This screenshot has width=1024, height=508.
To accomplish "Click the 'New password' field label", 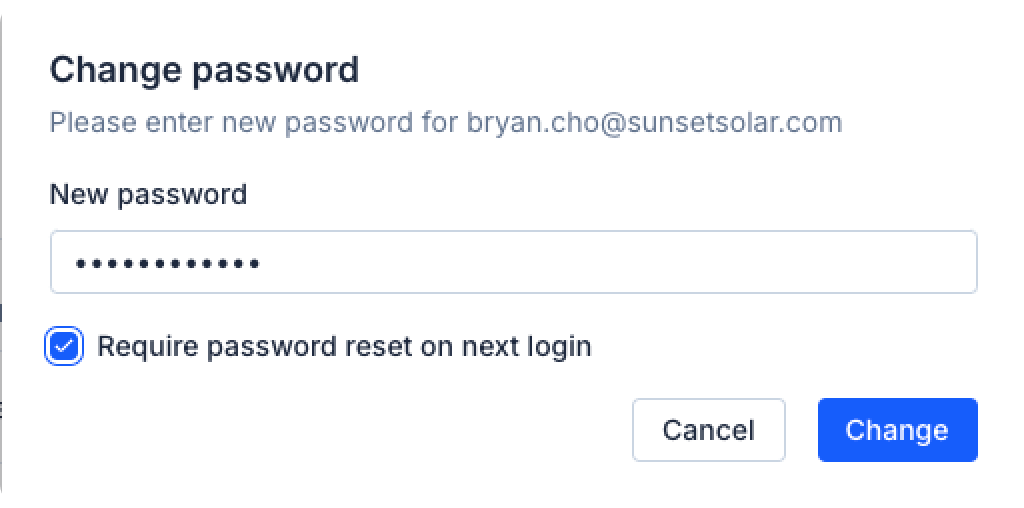I will [x=148, y=194].
